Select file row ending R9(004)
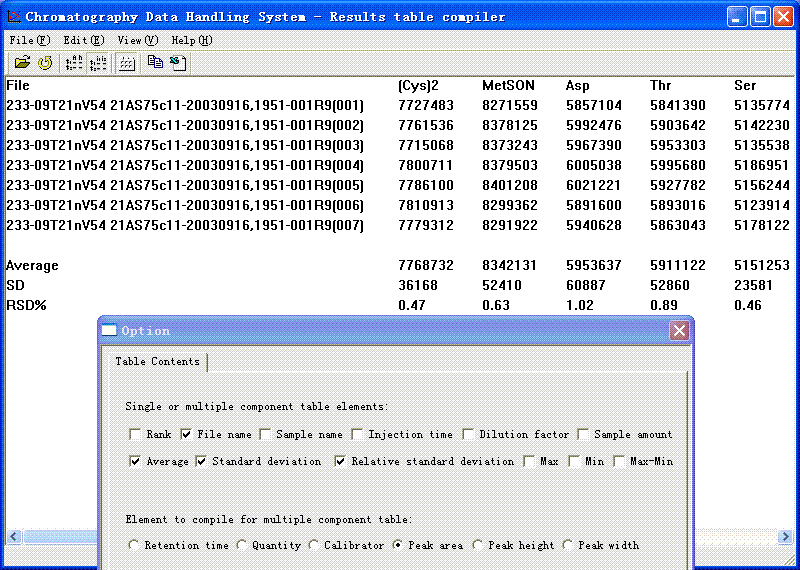Viewport: 800px width, 570px height. [185, 165]
